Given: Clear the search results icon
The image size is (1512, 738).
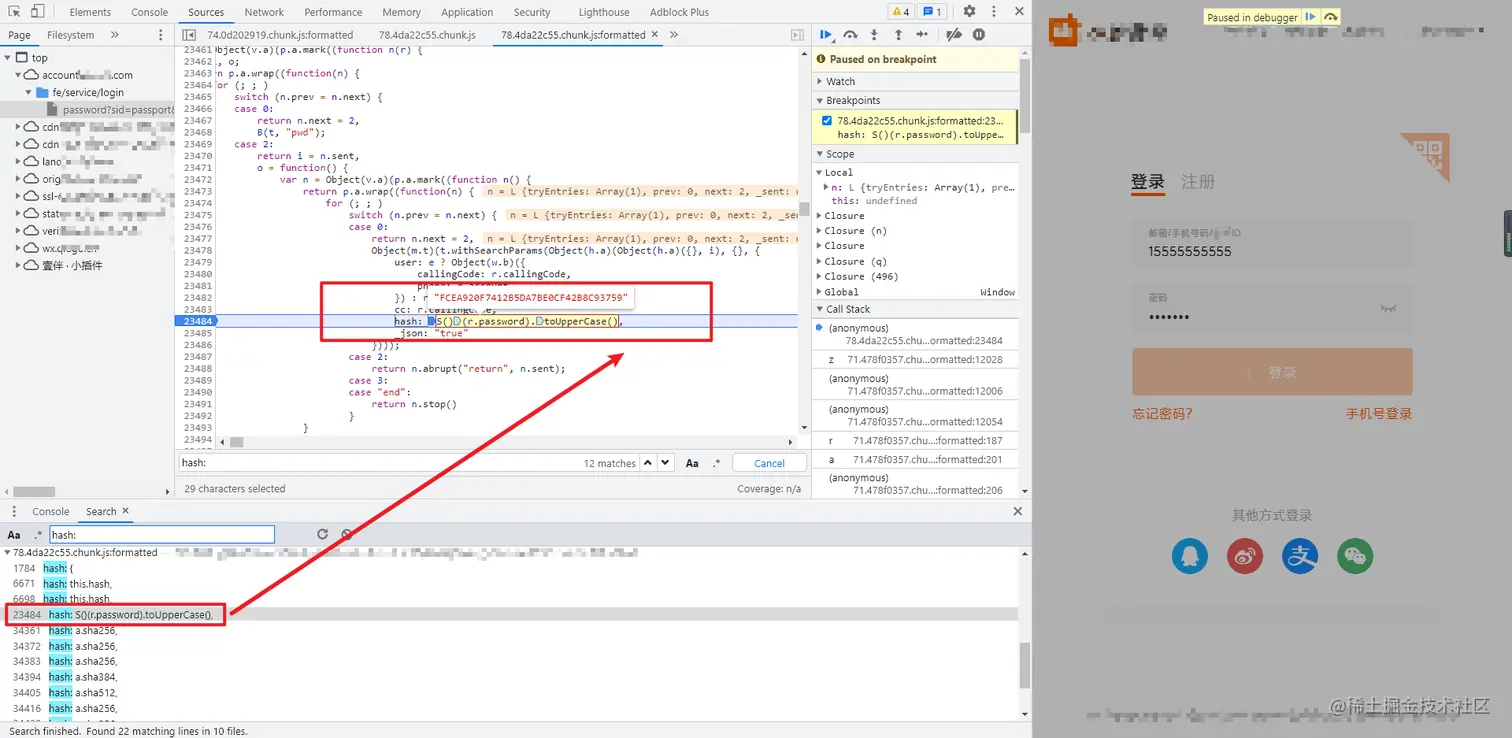Looking at the screenshot, I should 346,534.
